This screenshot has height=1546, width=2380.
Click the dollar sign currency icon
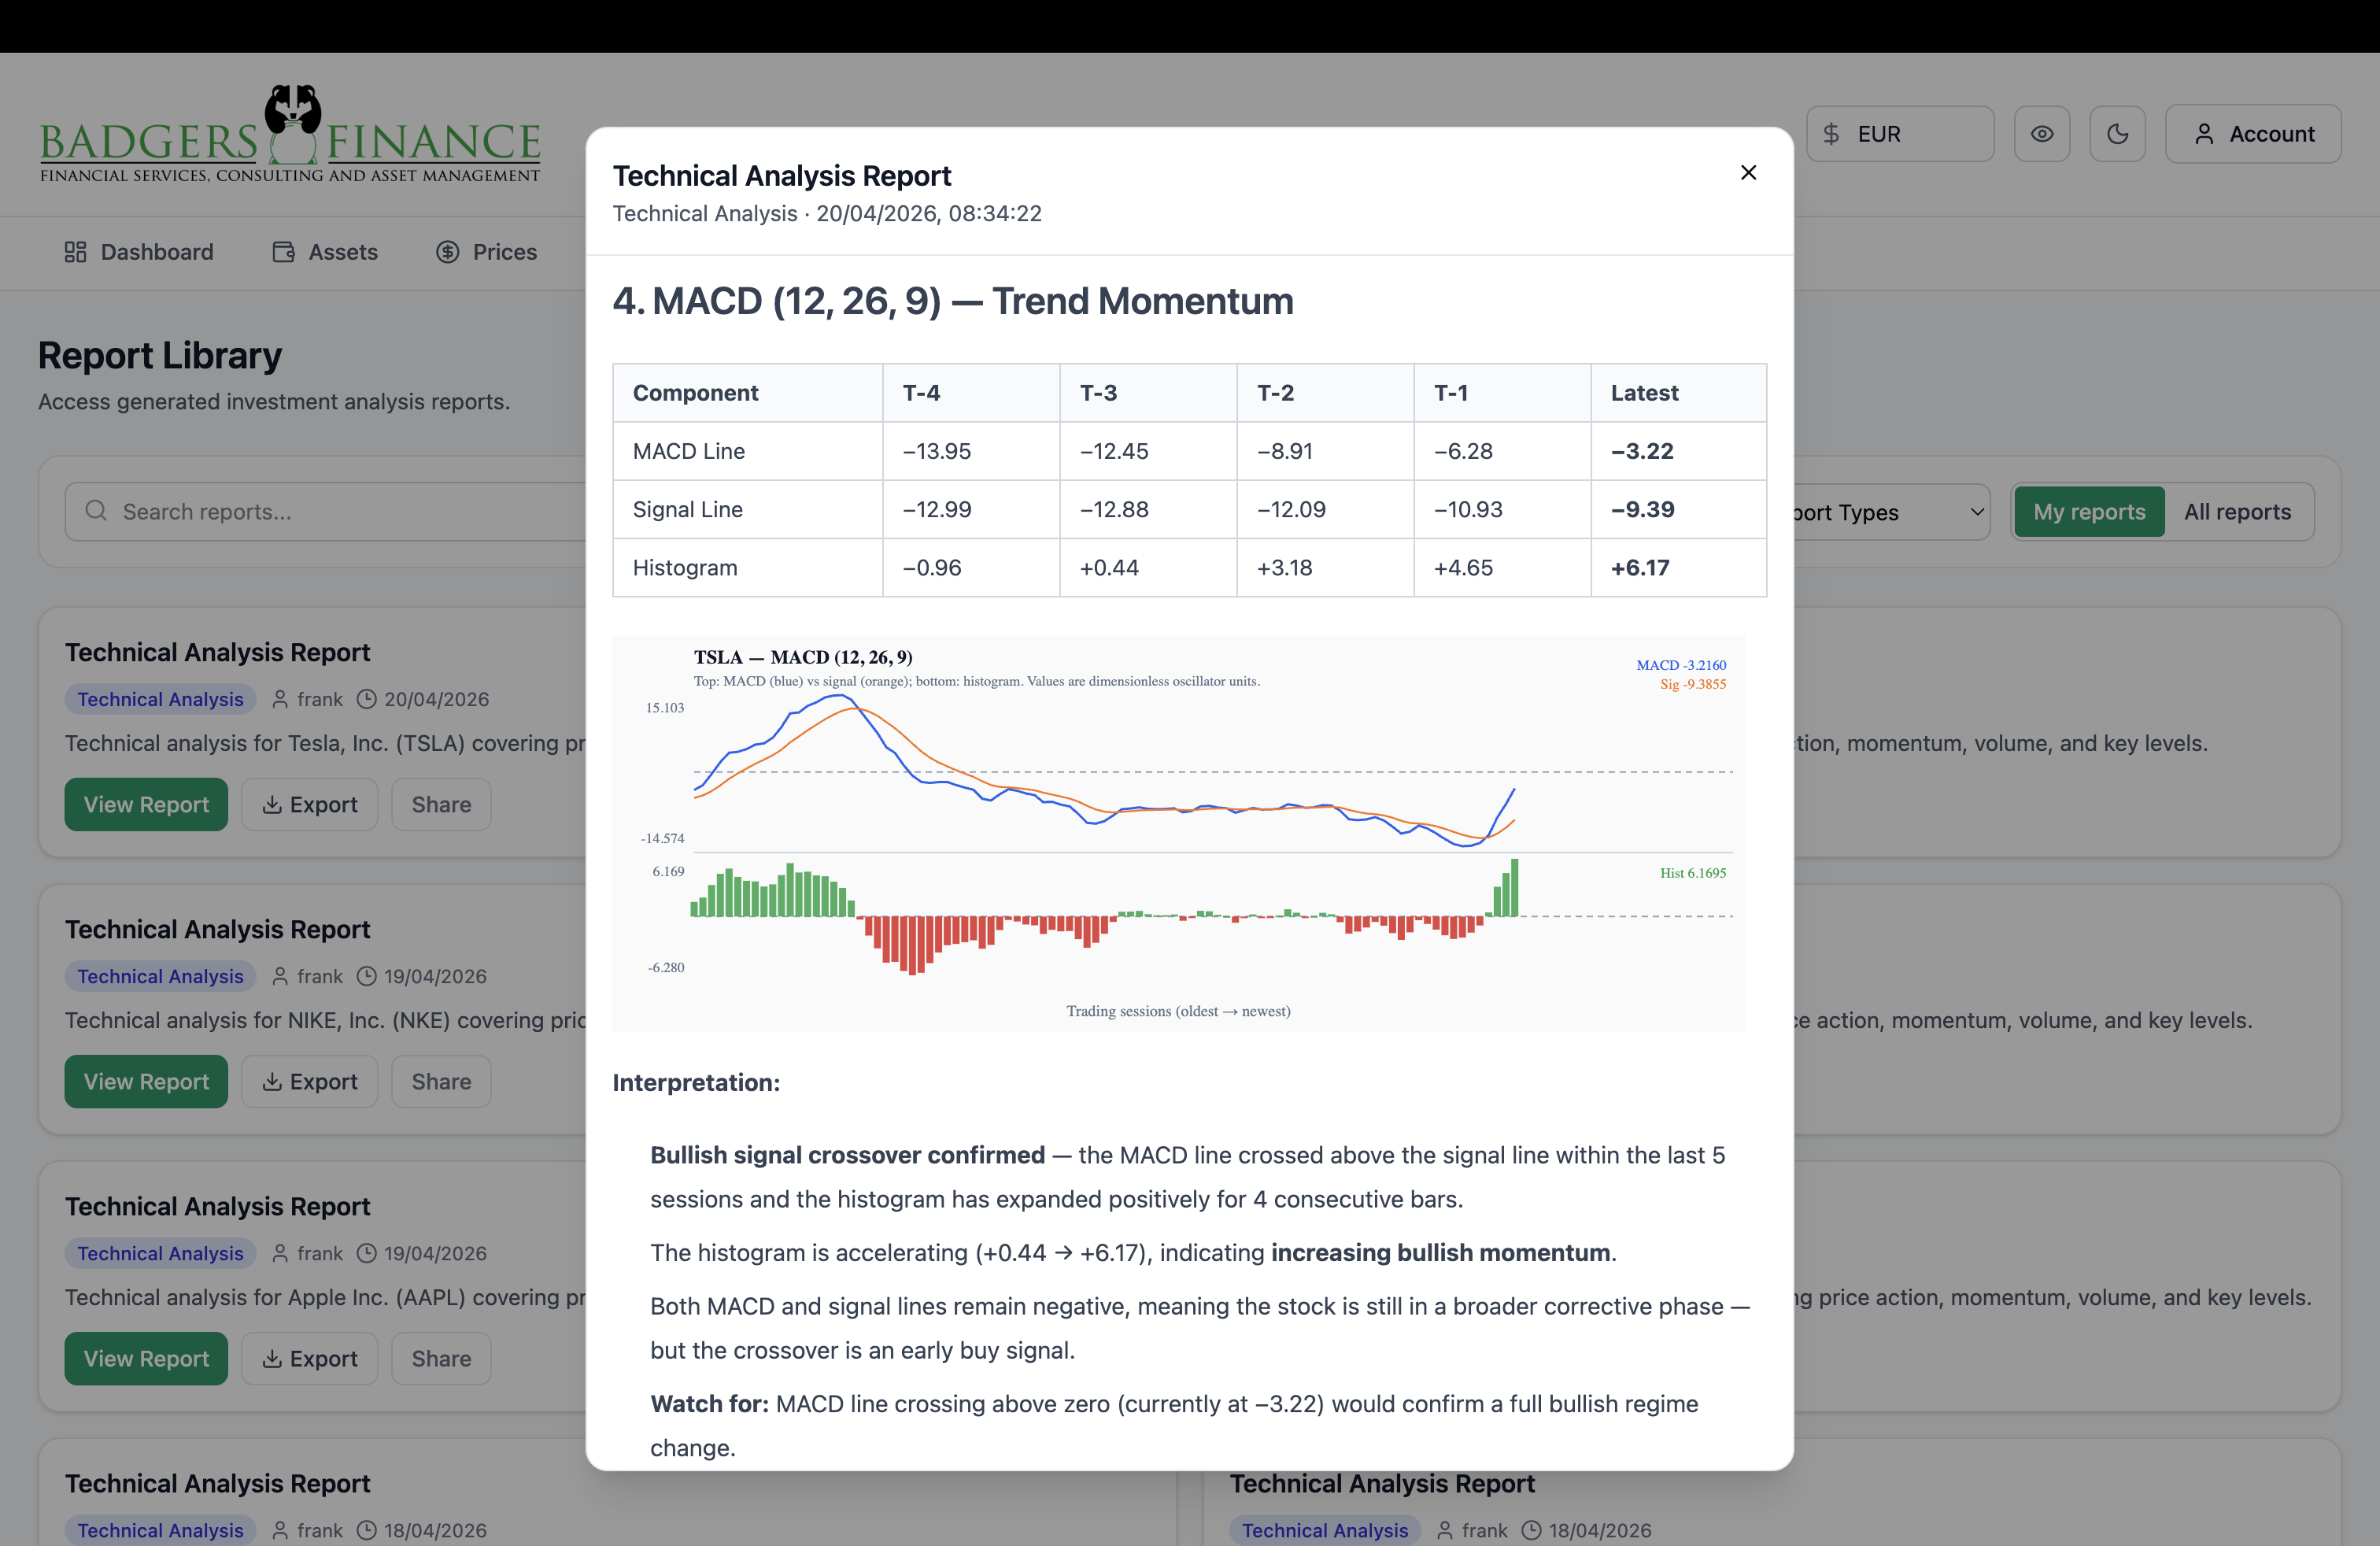[1831, 134]
